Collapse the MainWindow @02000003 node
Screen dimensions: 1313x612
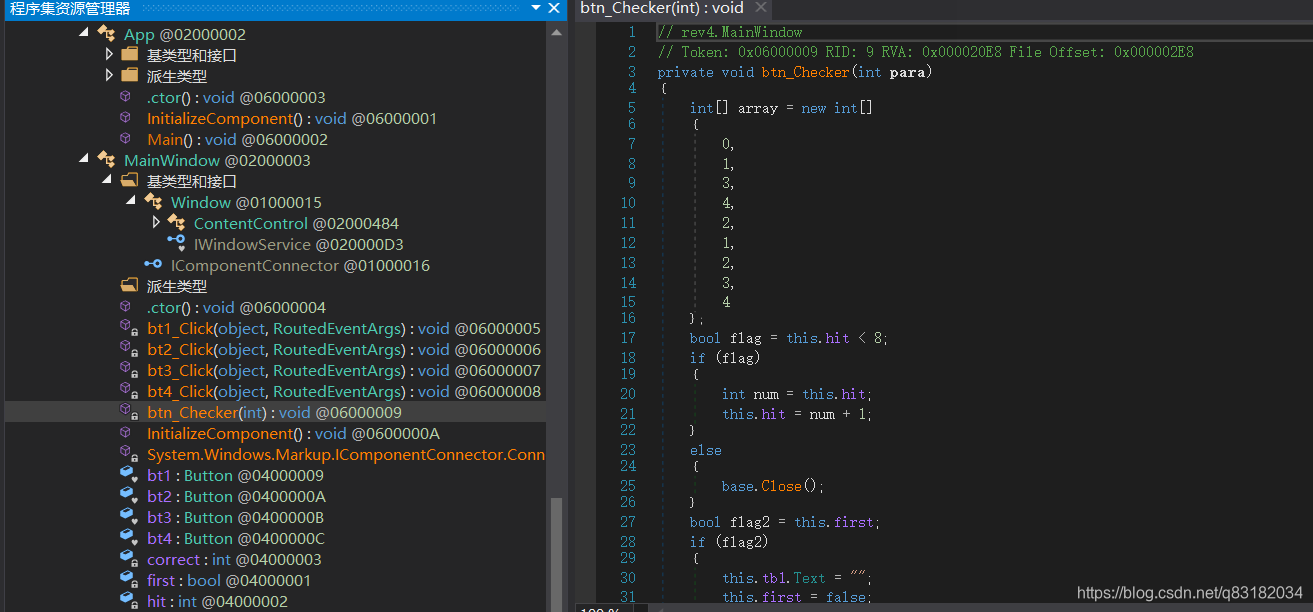pyautogui.click(x=85, y=160)
